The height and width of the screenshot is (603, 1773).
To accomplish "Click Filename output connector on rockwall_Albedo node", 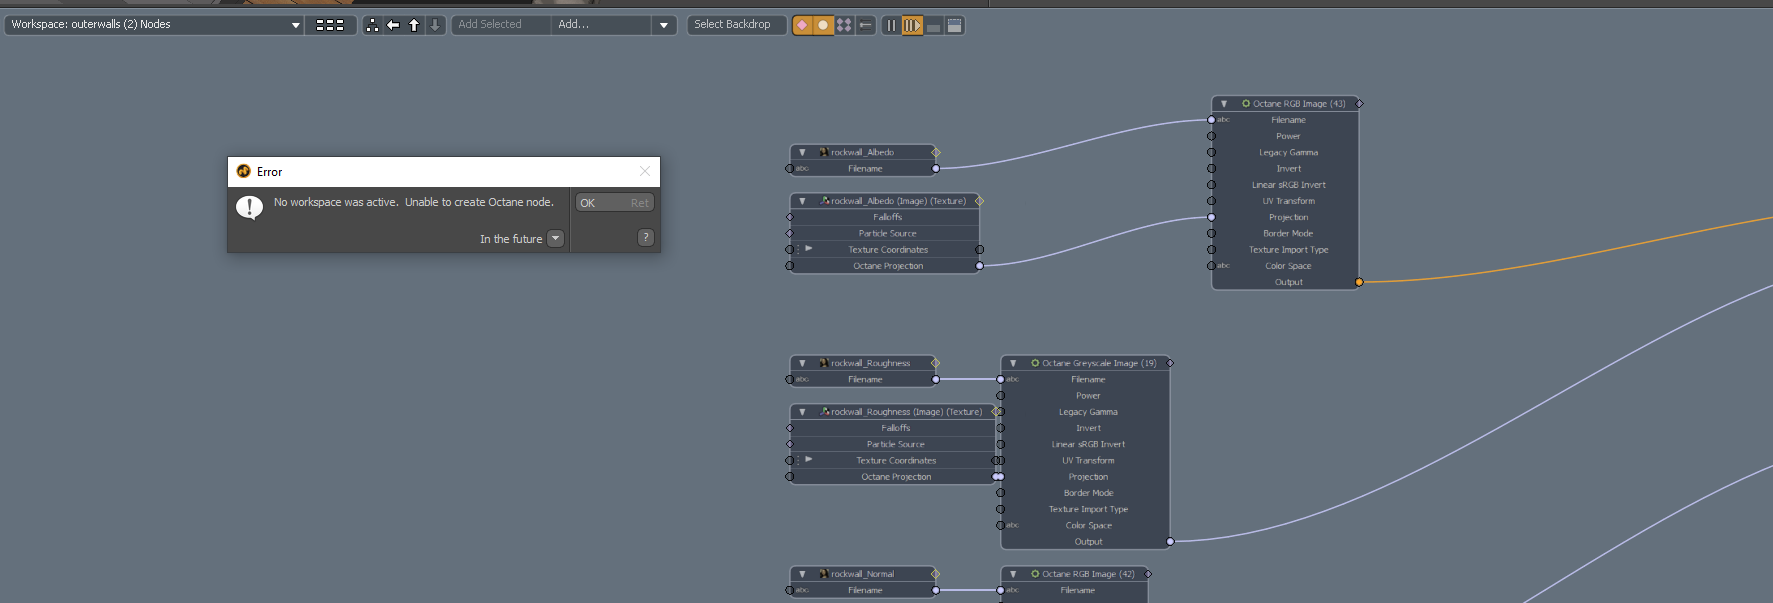I will (936, 169).
